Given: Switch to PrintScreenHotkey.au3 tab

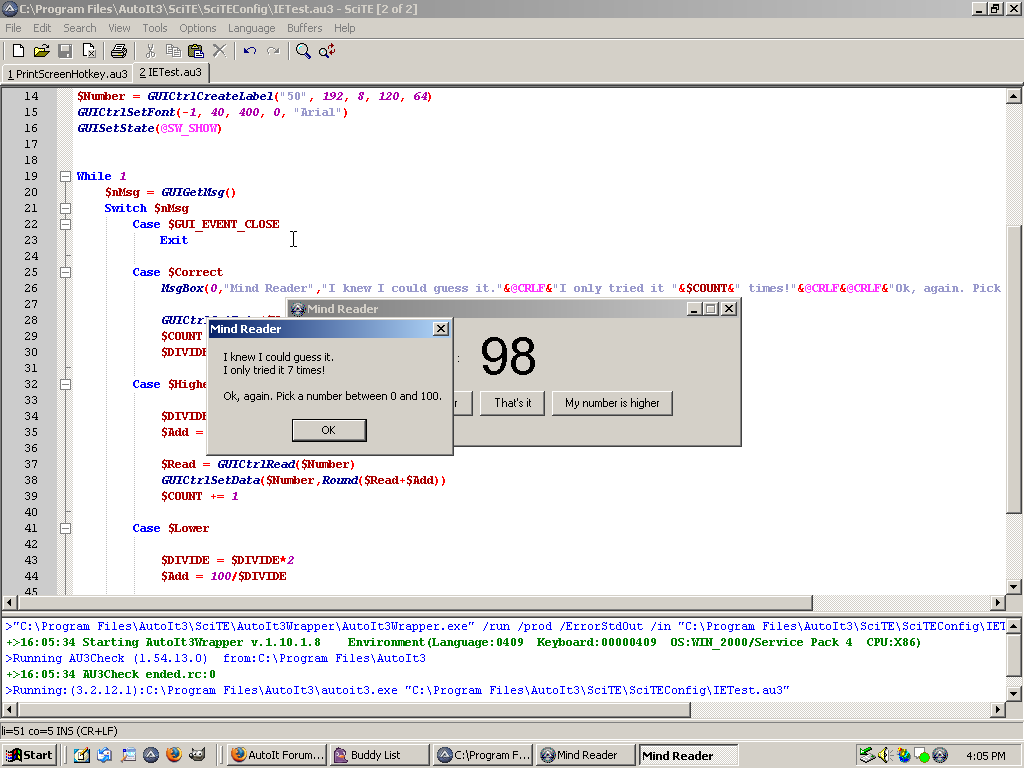Looking at the screenshot, I should point(67,73).
